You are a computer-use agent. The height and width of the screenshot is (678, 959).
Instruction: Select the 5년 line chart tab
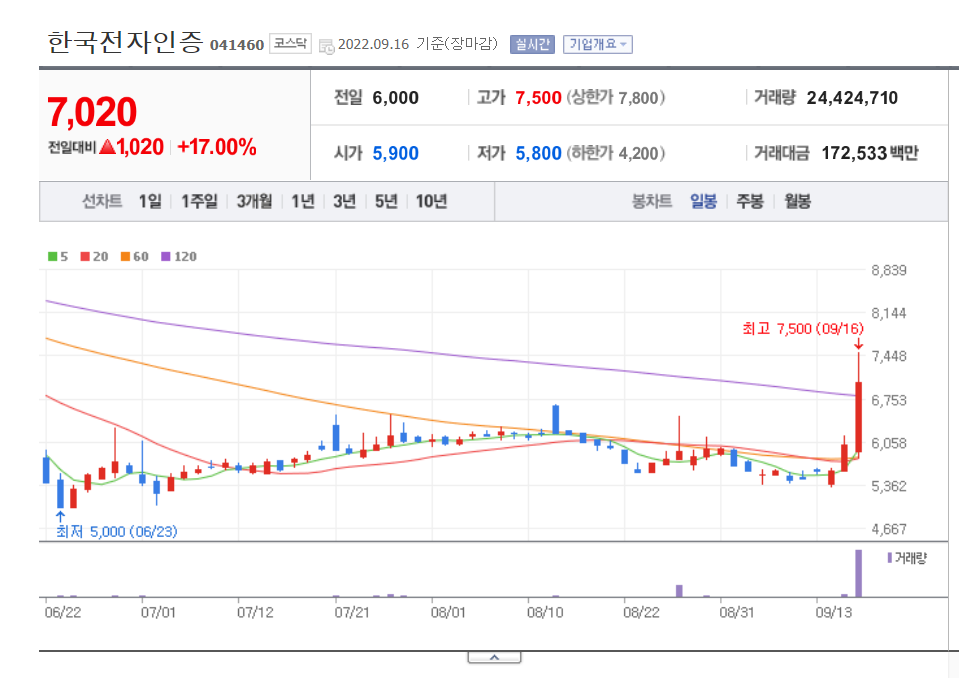click(386, 201)
